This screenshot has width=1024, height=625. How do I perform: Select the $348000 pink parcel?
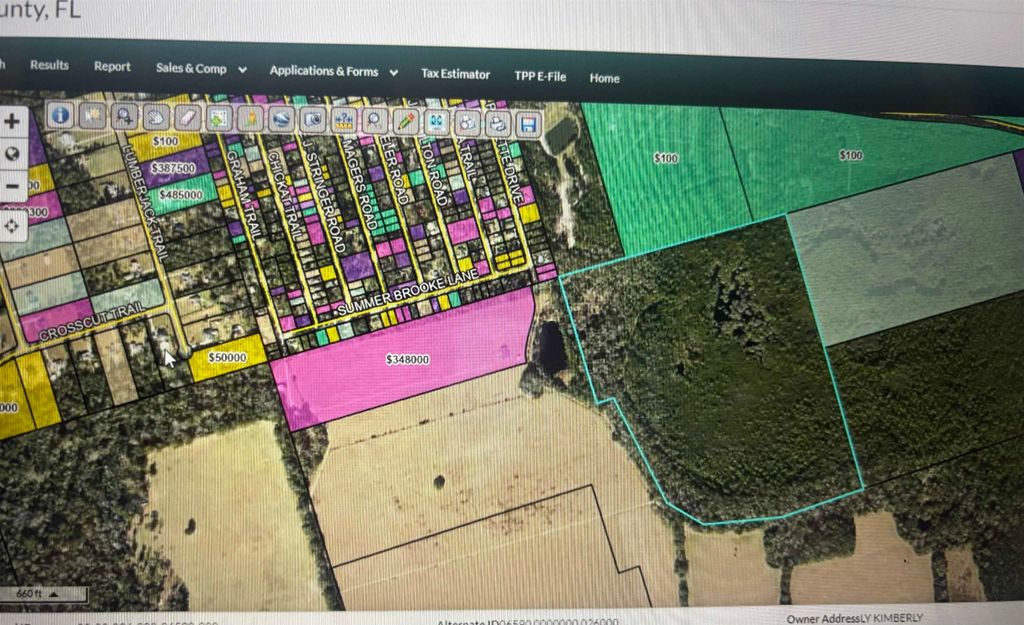click(408, 358)
